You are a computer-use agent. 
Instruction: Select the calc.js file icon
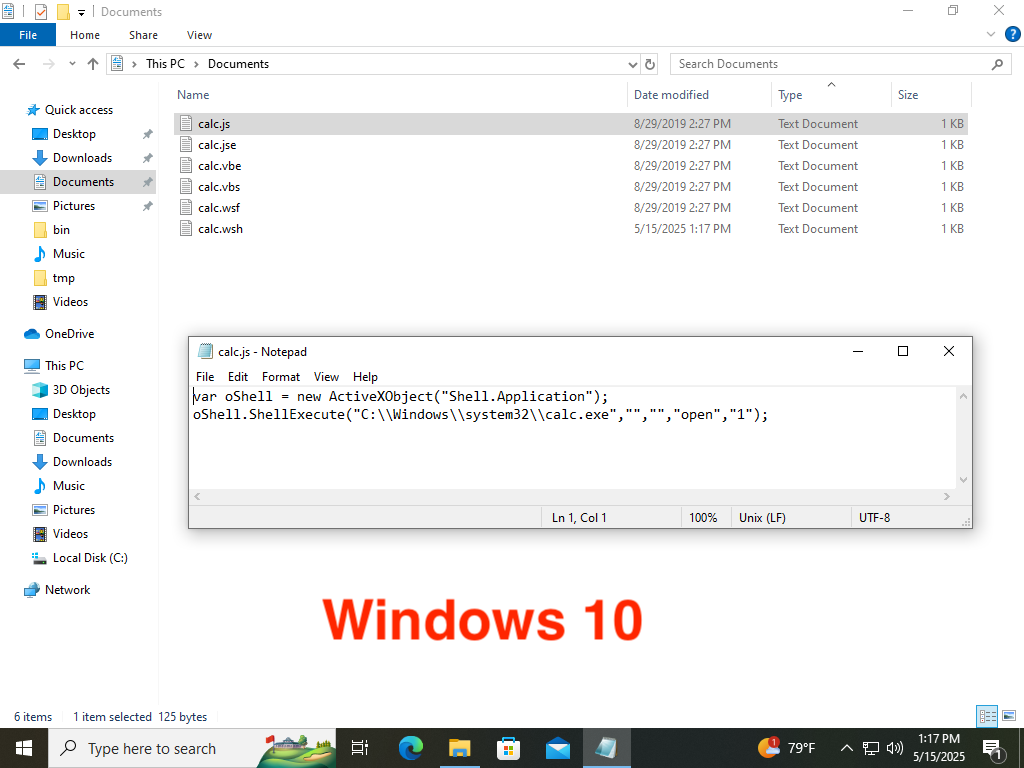pyautogui.click(x=186, y=123)
